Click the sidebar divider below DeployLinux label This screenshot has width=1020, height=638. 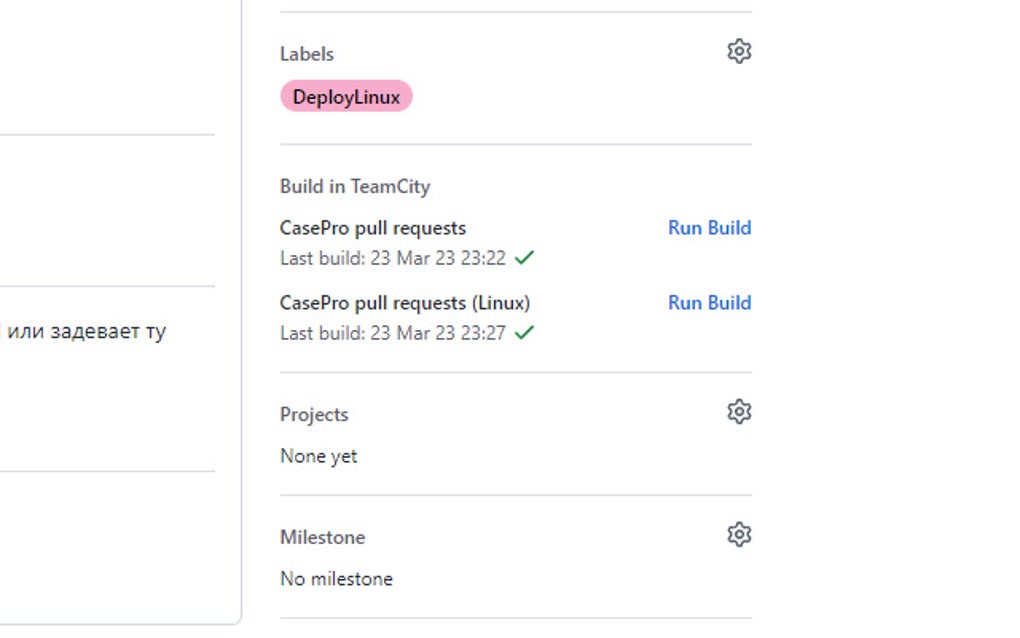pyautogui.click(x=515, y=143)
